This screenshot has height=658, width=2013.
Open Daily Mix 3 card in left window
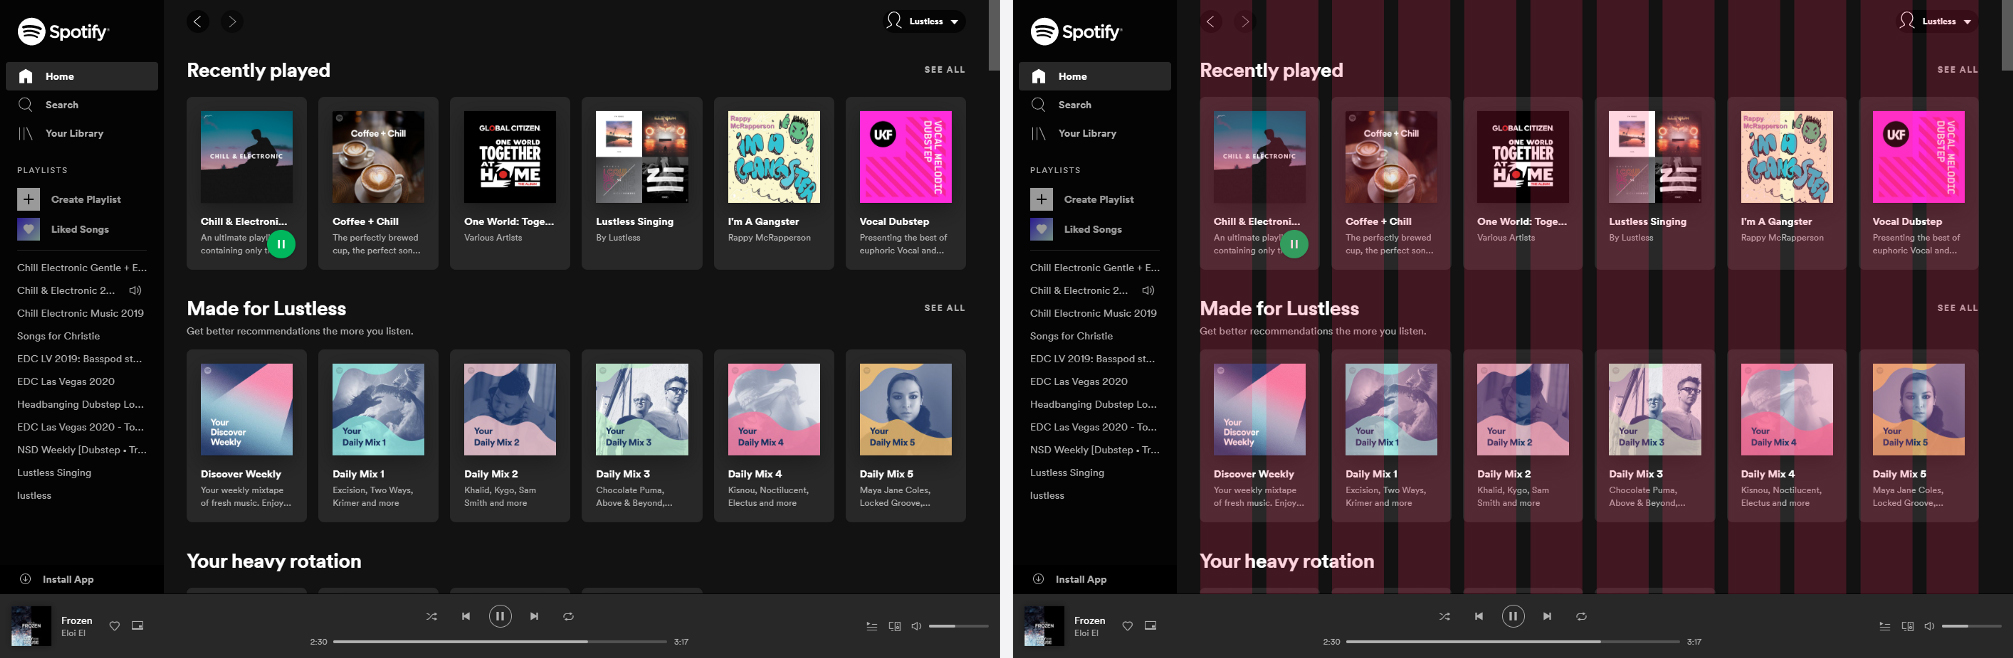[642, 436]
